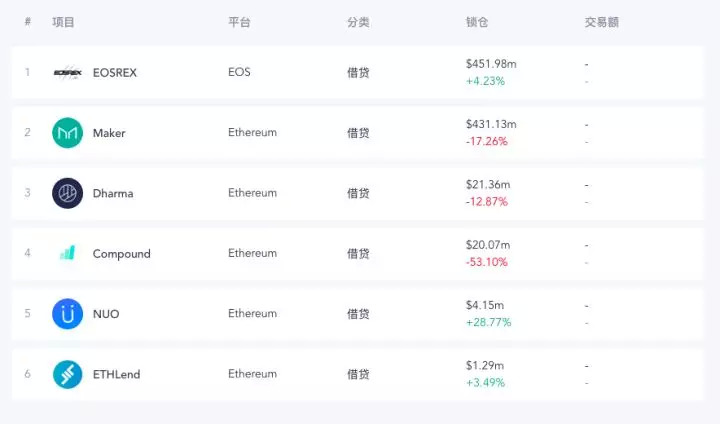Click the # rank column header

(28, 22)
